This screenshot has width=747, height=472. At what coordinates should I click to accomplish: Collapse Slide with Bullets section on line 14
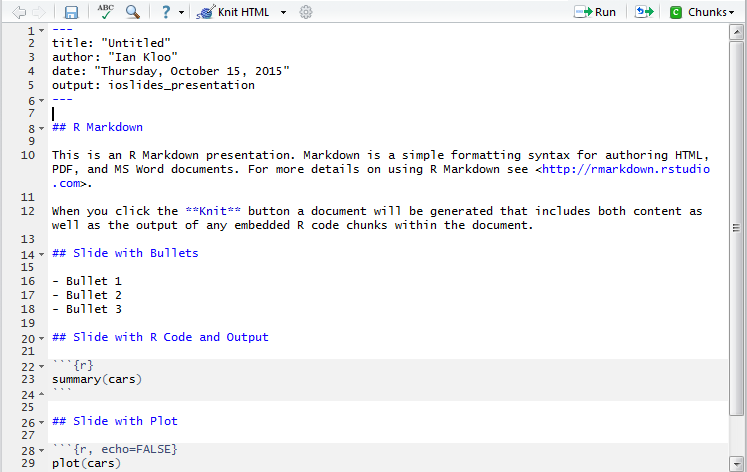click(x=41, y=255)
